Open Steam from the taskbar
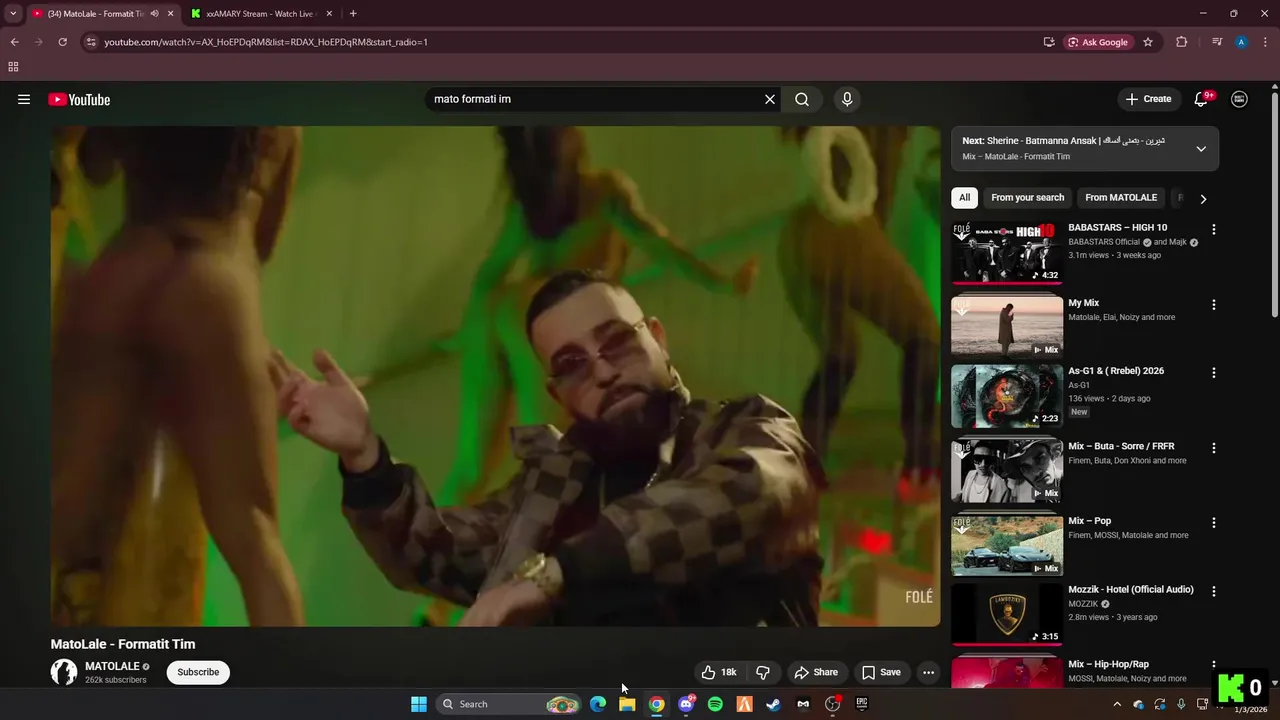The height and width of the screenshot is (720, 1280). click(773, 704)
